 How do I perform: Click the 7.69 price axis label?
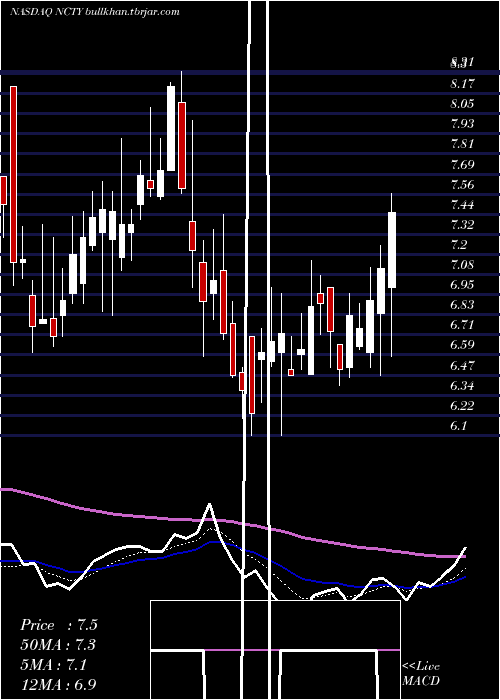(462, 164)
